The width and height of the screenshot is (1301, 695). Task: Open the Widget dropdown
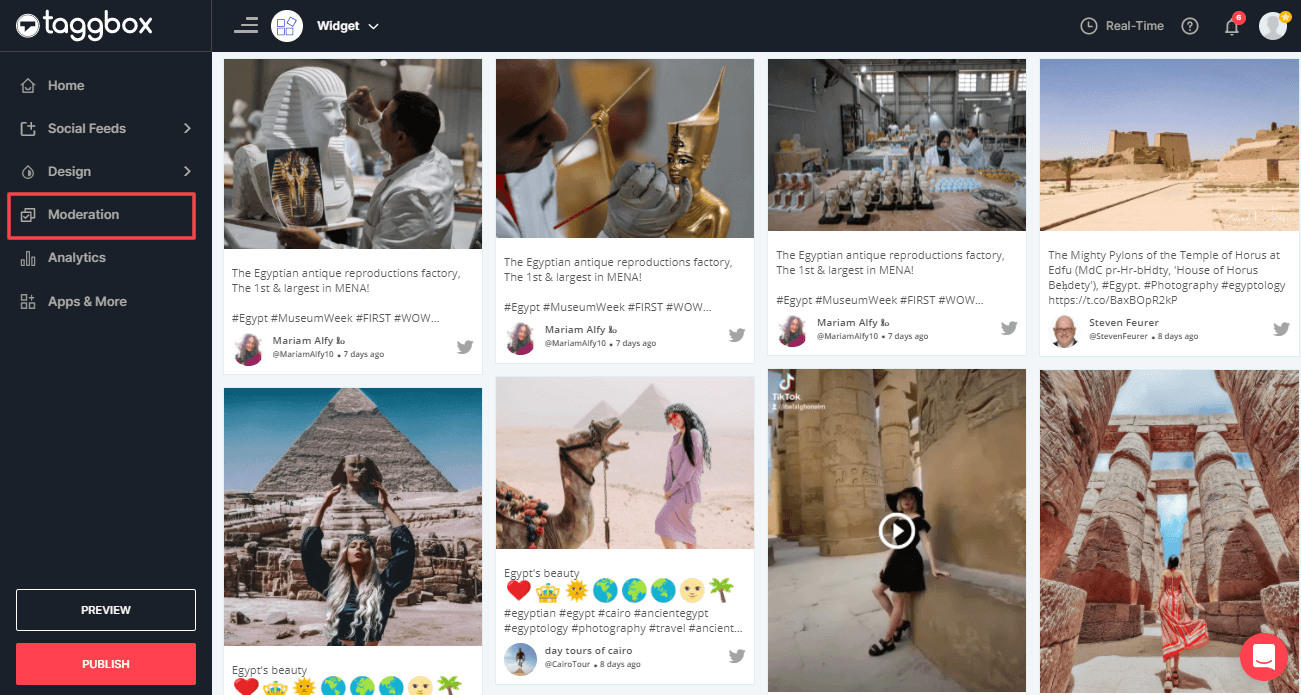[348, 26]
